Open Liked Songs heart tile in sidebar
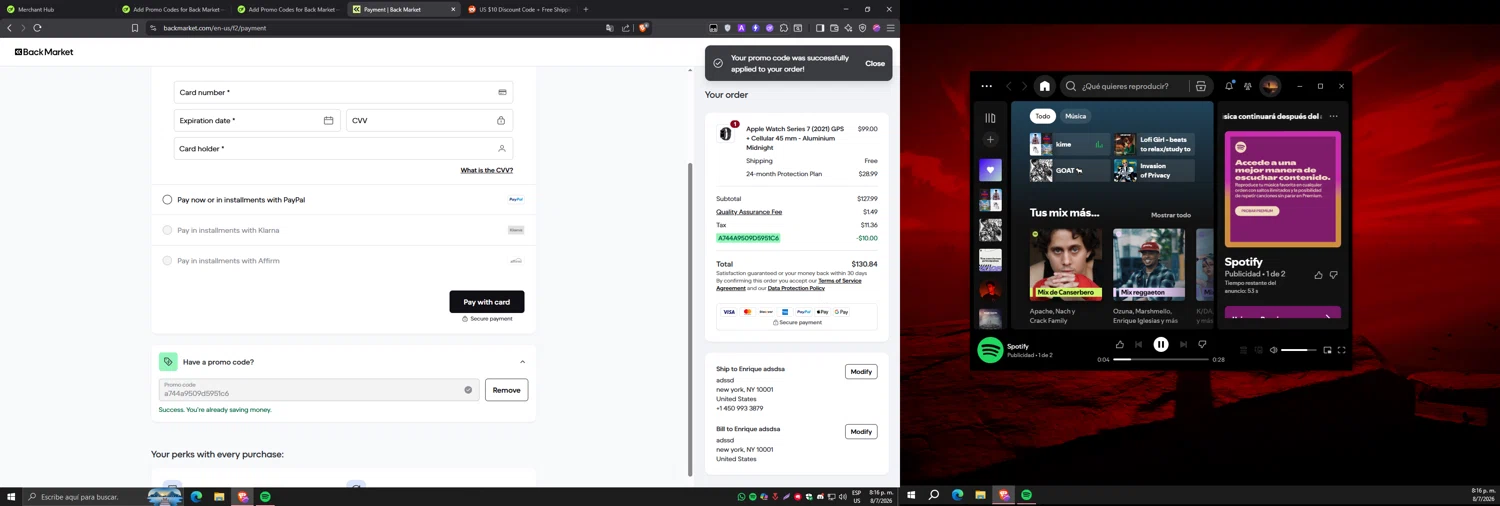 pyautogui.click(x=990, y=170)
